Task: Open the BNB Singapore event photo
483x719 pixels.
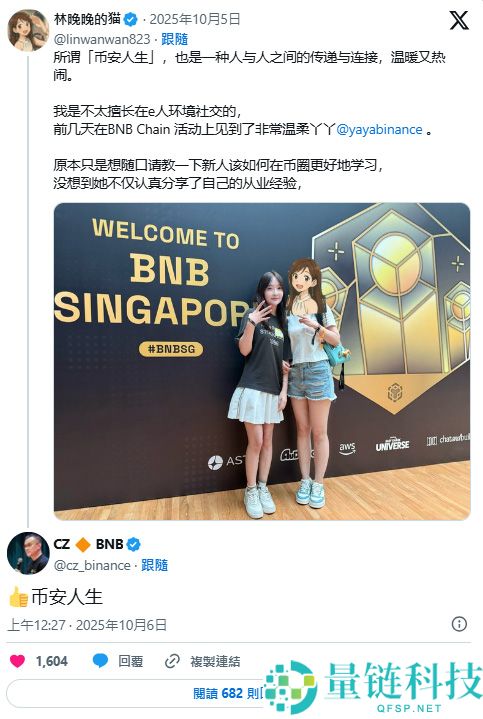Action: pos(262,361)
